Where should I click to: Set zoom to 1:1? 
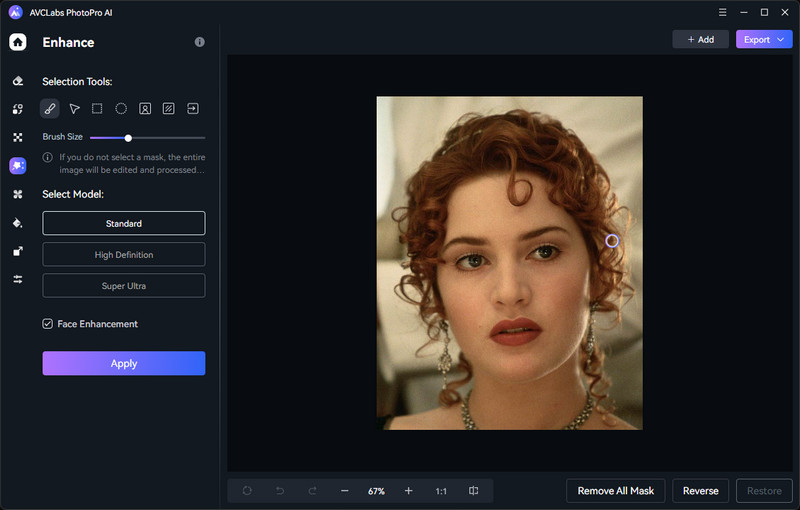441,491
